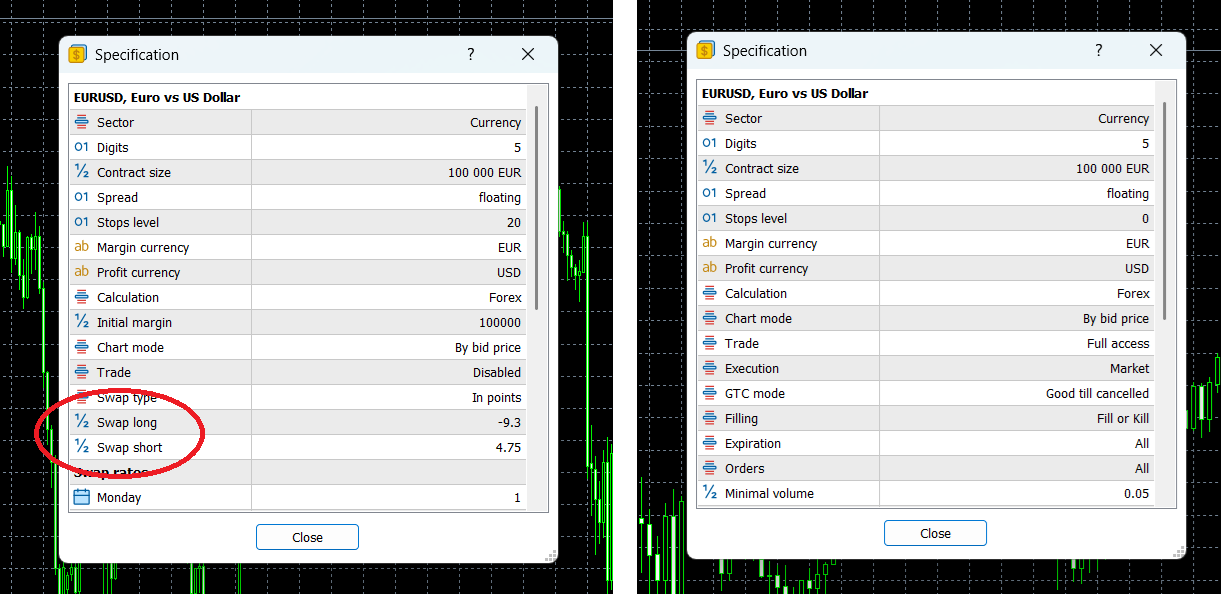Select Spread value 'floating' in right window
1221x594 pixels.
click(1128, 193)
